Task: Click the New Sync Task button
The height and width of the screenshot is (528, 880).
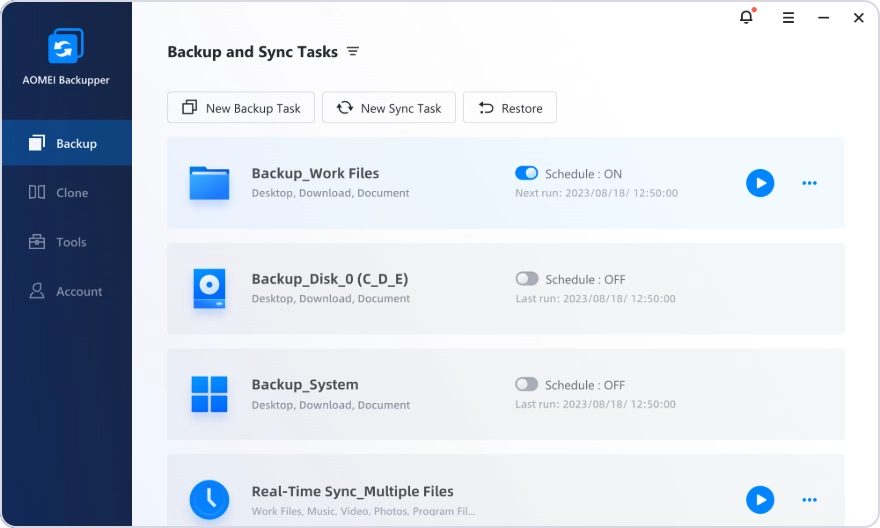Action: pyautogui.click(x=389, y=108)
